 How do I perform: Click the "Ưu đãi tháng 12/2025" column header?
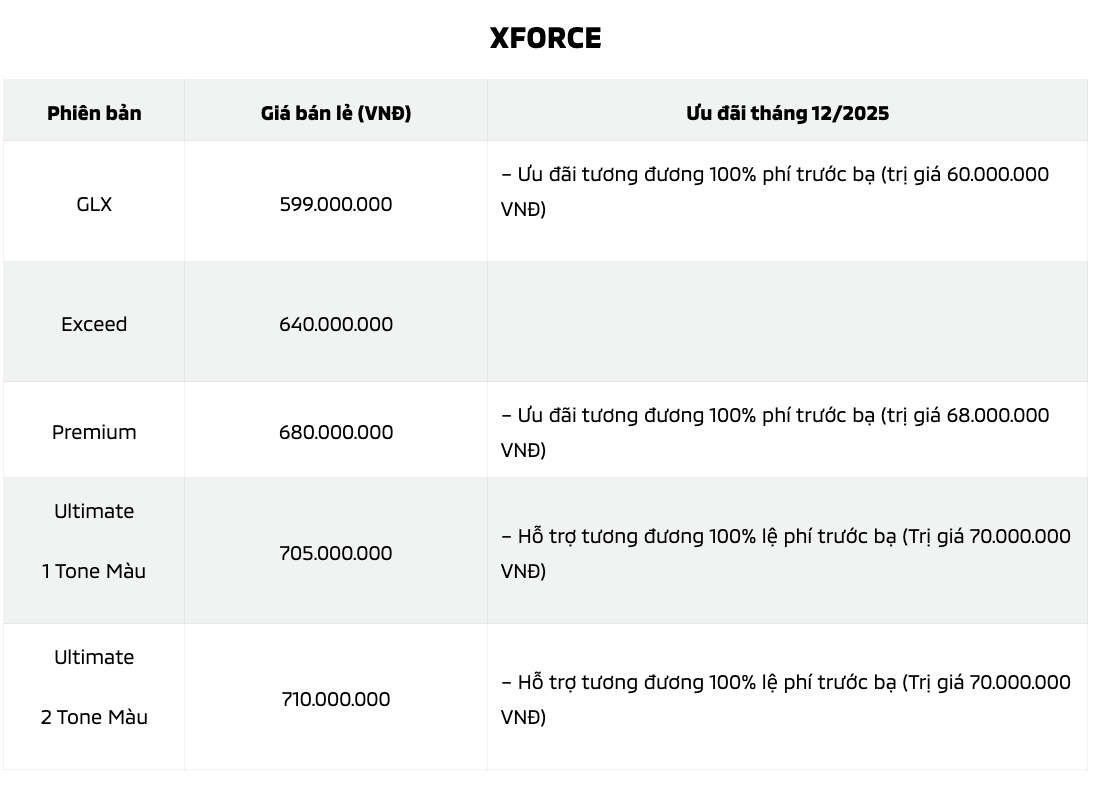click(x=787, y=113)
